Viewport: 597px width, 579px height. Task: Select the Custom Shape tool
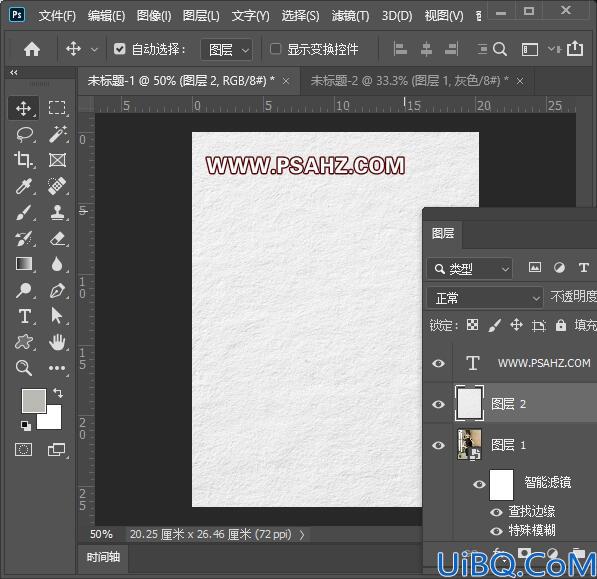[x=24, y=342]
